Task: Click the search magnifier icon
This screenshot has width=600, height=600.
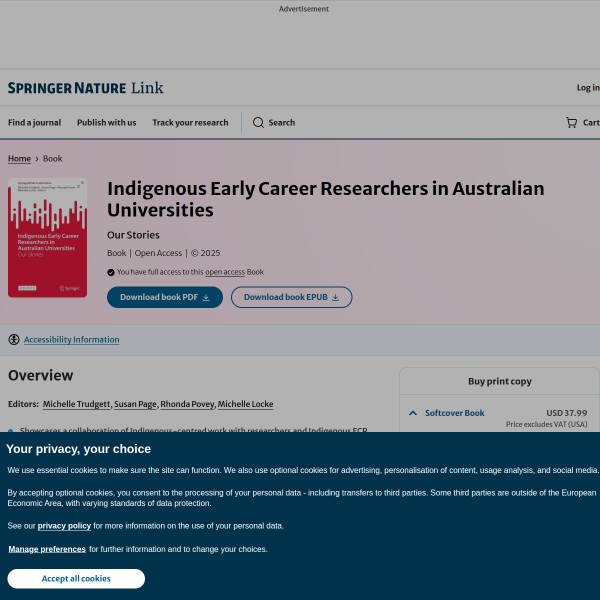Action: click(258, 123)
